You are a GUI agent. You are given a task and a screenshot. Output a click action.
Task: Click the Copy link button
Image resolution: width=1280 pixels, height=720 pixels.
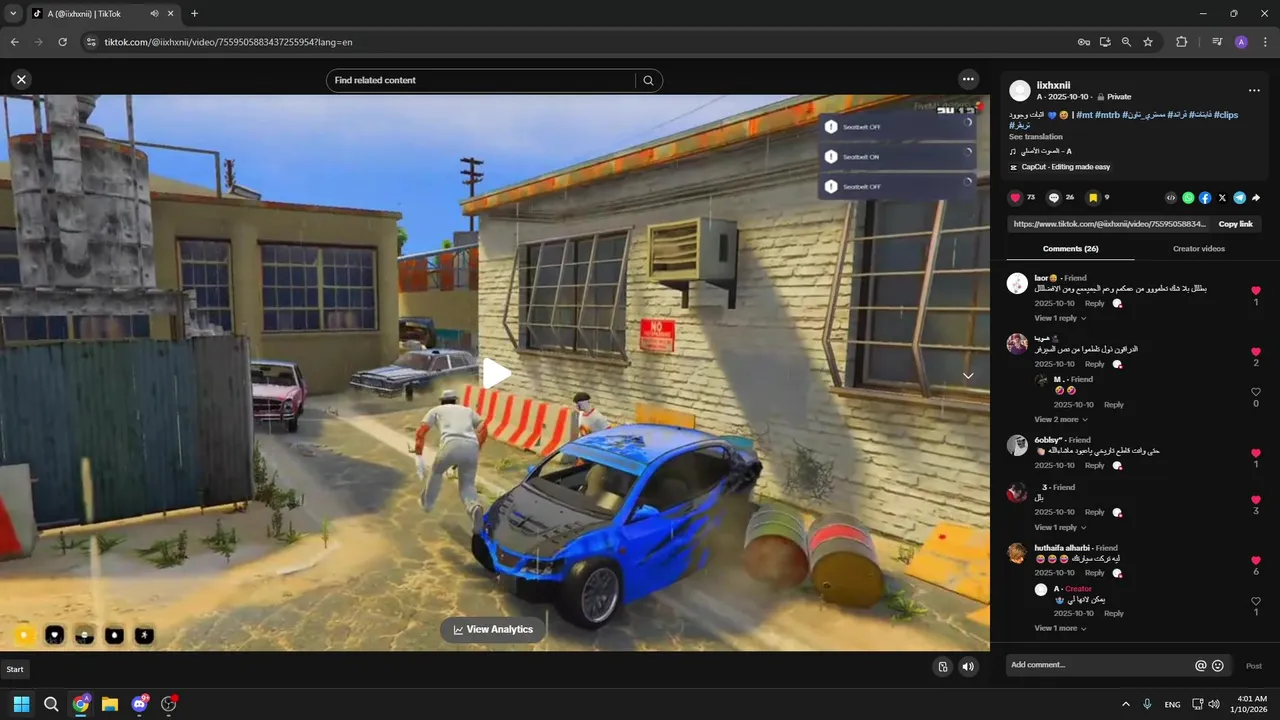tap(1235, 224)
